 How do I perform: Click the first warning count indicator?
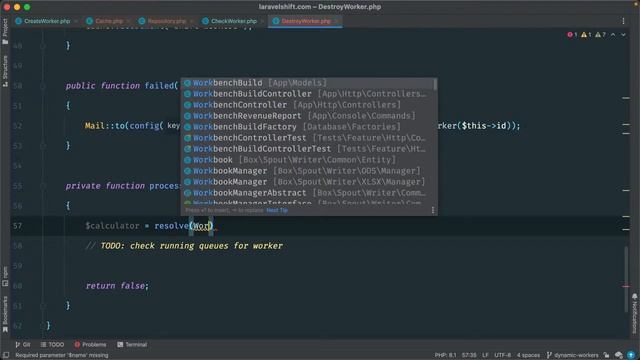click(x=586, y=35)
